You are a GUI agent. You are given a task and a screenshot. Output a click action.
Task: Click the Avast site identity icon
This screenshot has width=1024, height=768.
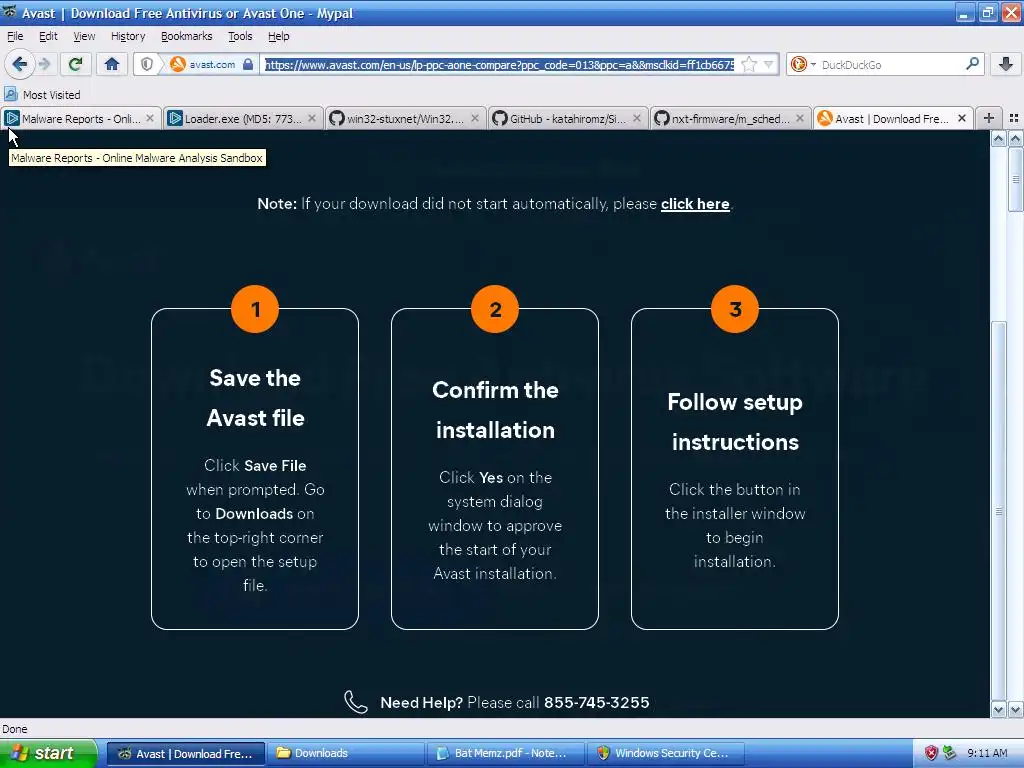178,64
